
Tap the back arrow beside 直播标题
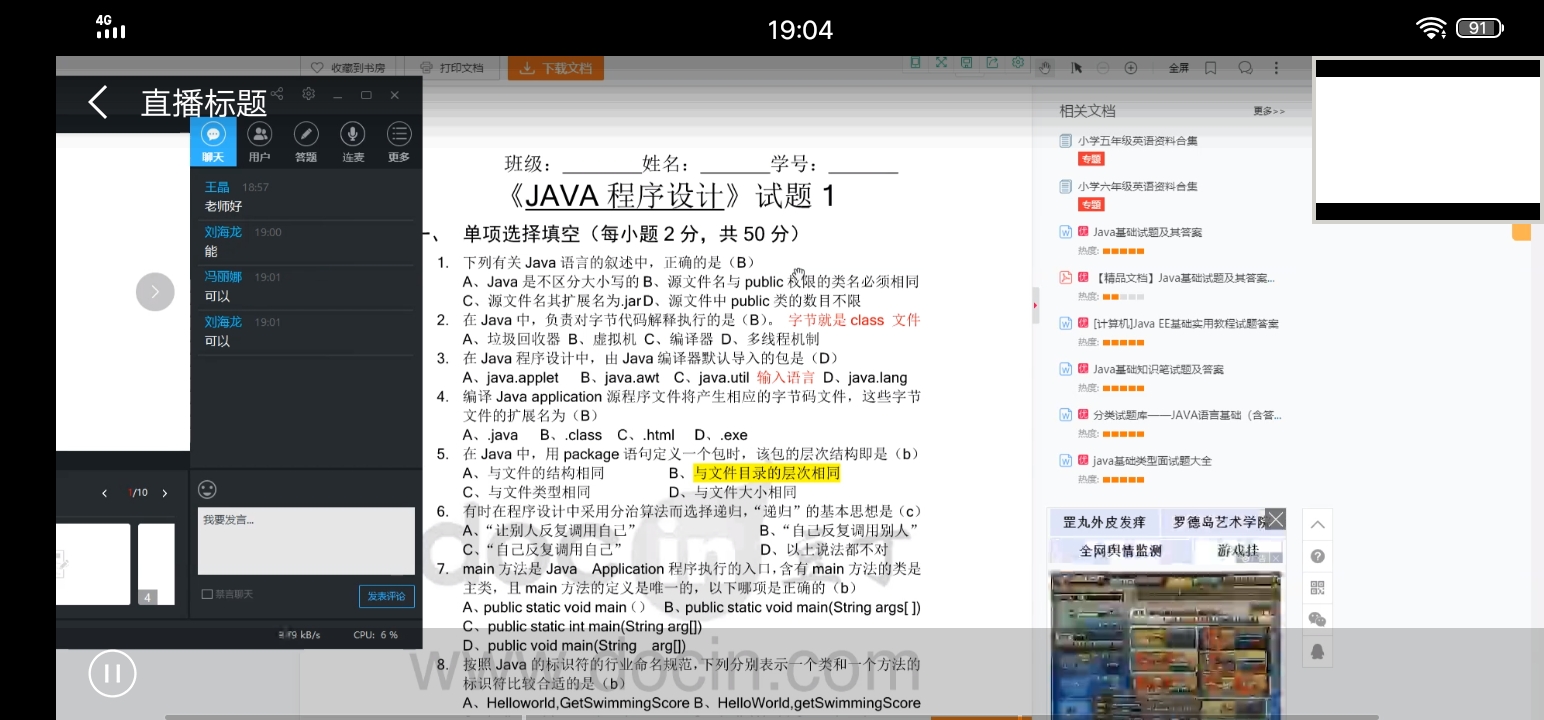tap(97, 102)
